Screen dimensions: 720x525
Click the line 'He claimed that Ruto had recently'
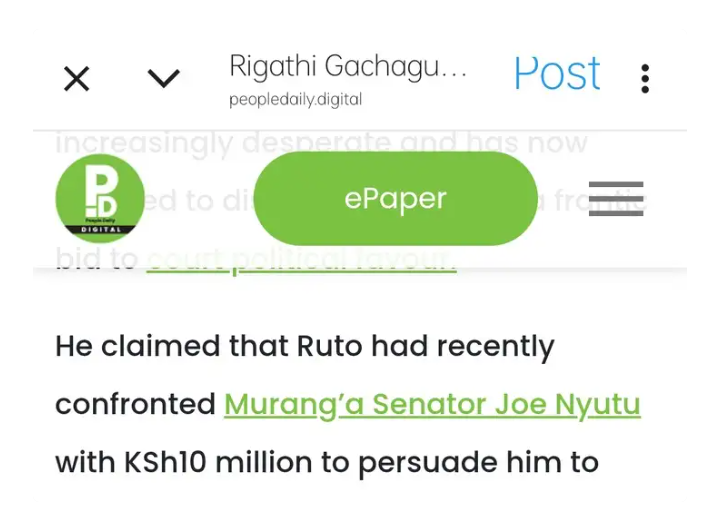click(305, 347)
